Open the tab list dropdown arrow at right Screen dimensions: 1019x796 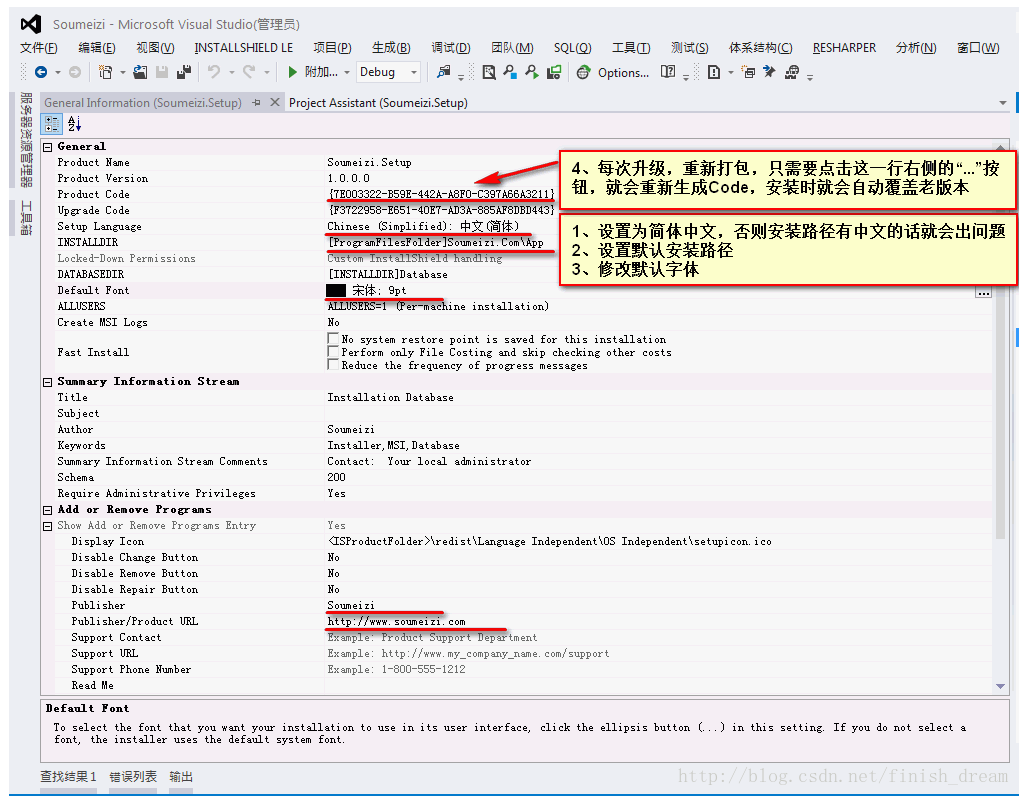tap(1003, 103)
